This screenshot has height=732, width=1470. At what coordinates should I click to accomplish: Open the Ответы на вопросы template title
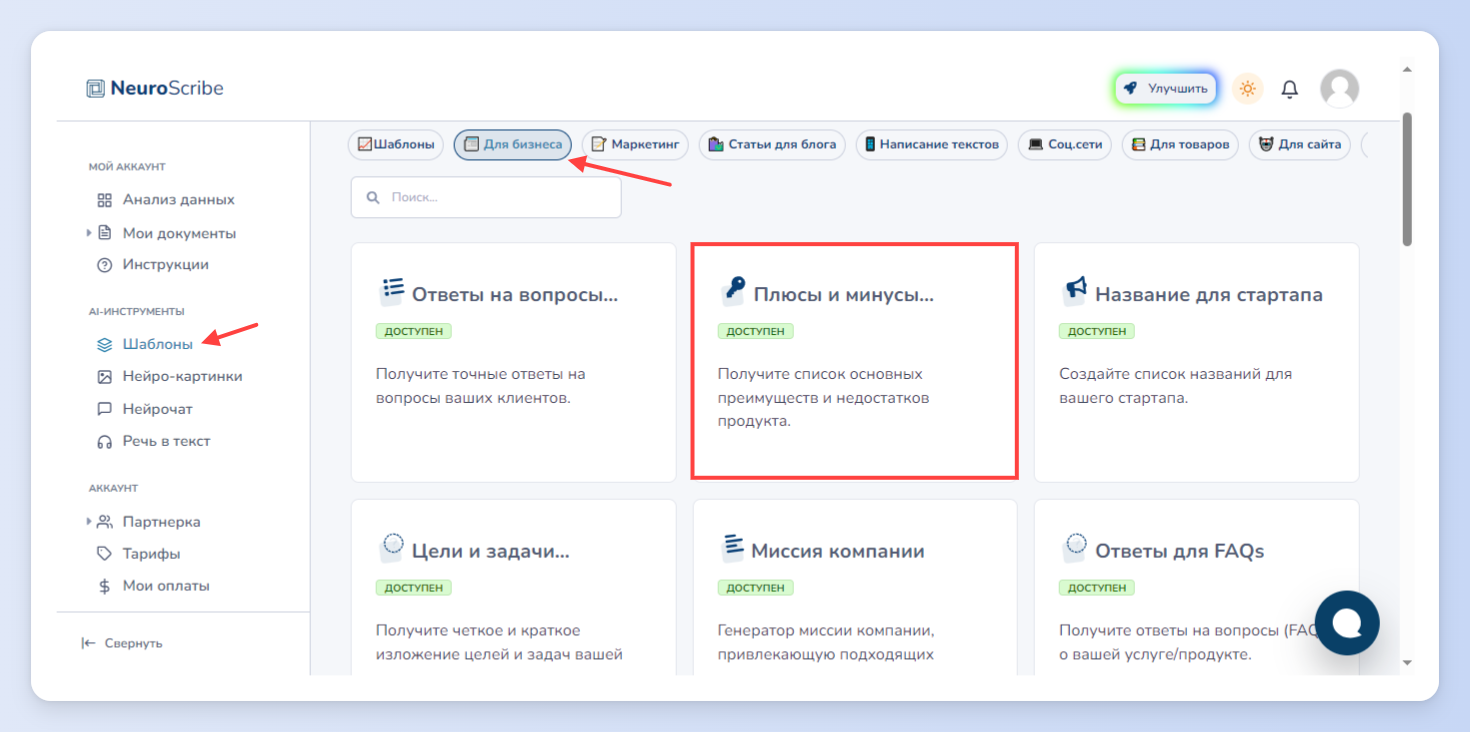click(515, 295)
